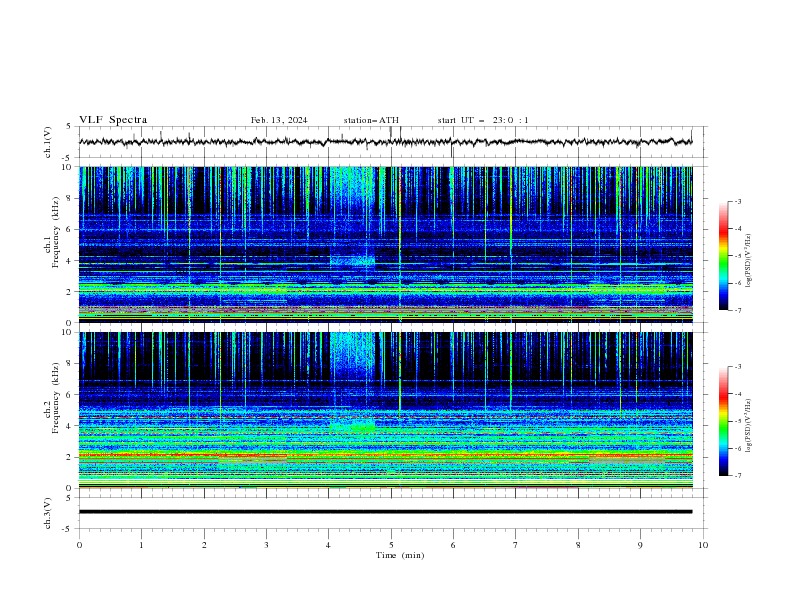Click the ch.2 spectrogram panel
792x612 pixels.
[x=386, y=410]
